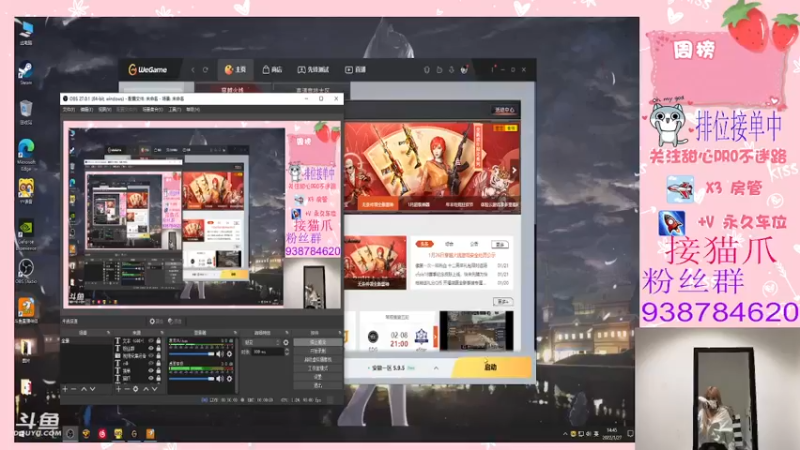
Task: Toggle lock on the 视频采集设备 source
Action: [159, 355]
